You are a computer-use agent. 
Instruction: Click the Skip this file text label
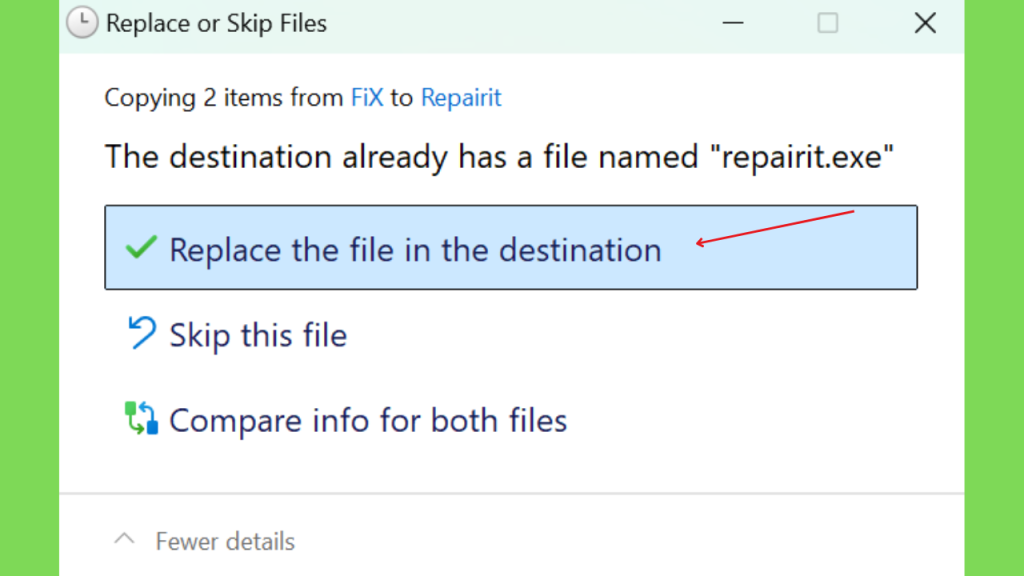click(258, 335)
